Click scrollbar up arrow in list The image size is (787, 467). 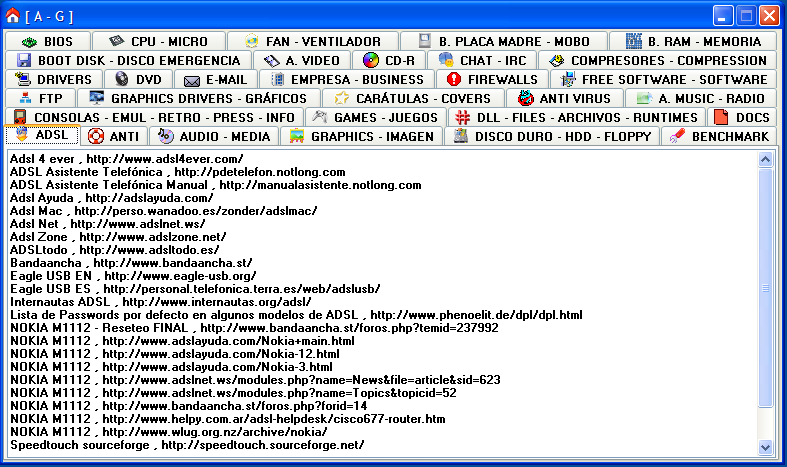tap(765, 160)
